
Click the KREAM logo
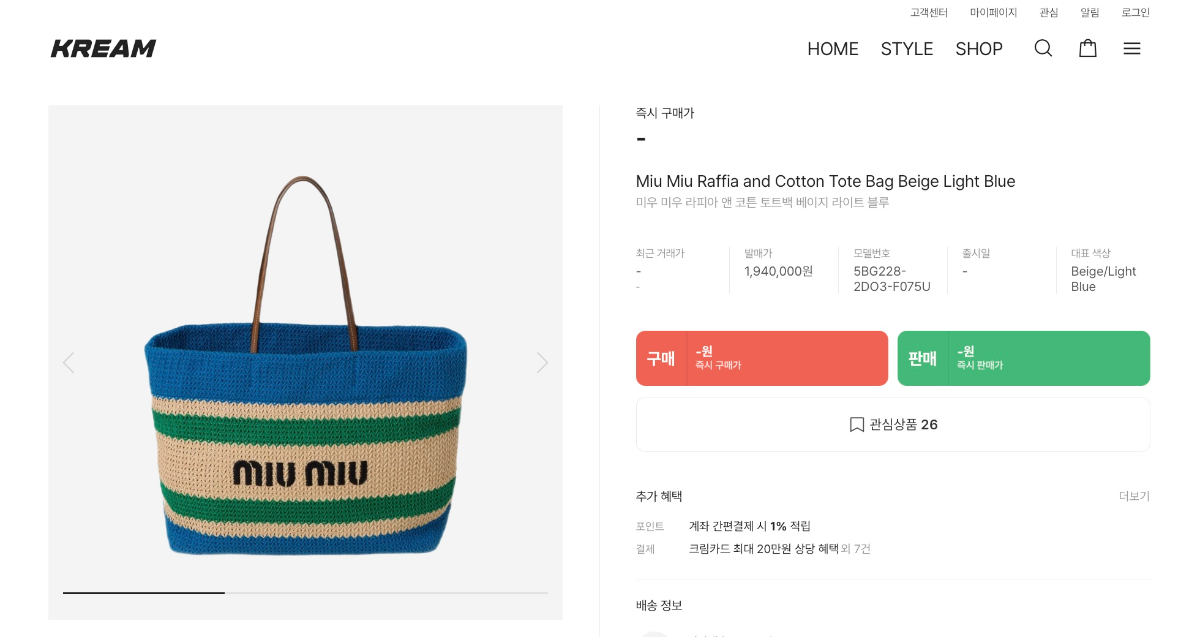103,48
